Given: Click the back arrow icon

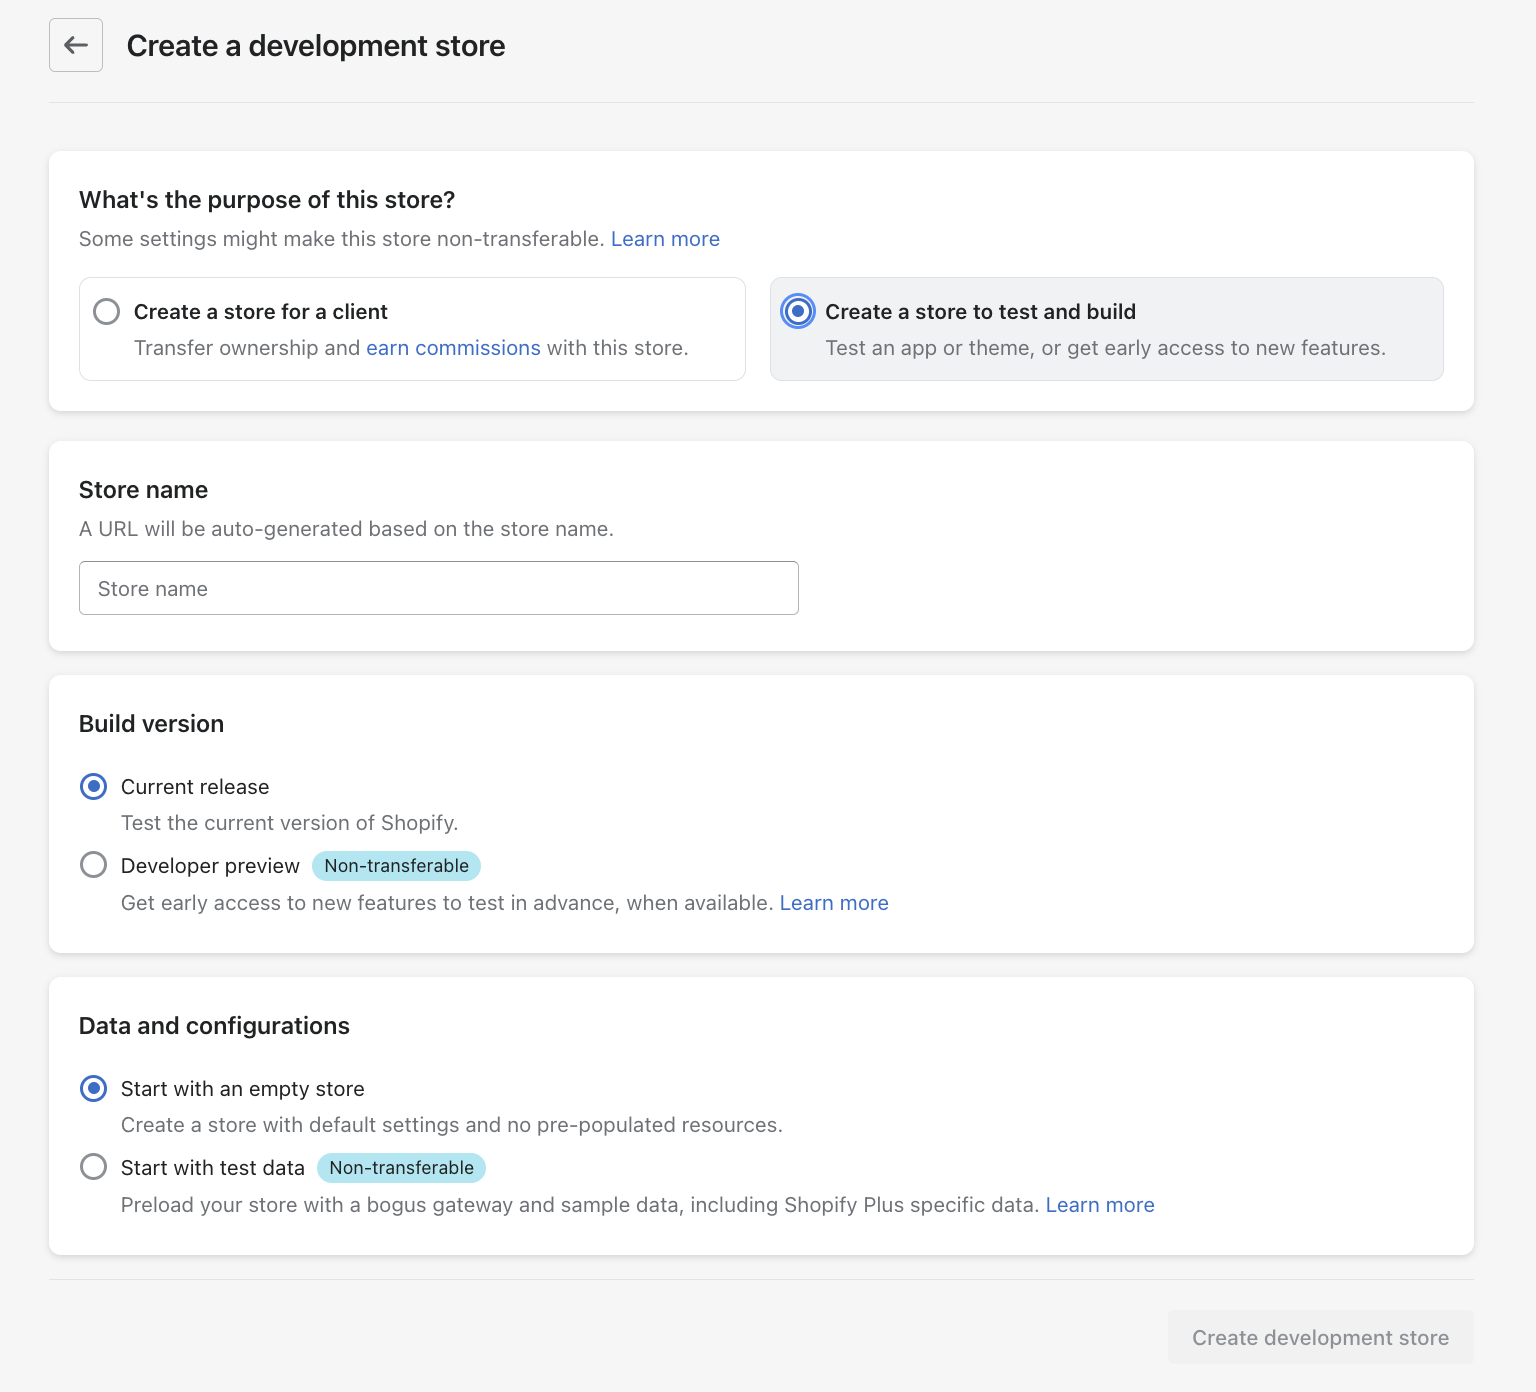Looking at the screenshot, I should 76,45.
